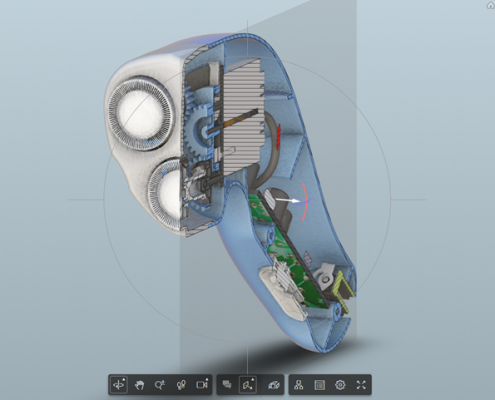Open Camera interactions tool
495x400 pixels.
pos(202,385)
